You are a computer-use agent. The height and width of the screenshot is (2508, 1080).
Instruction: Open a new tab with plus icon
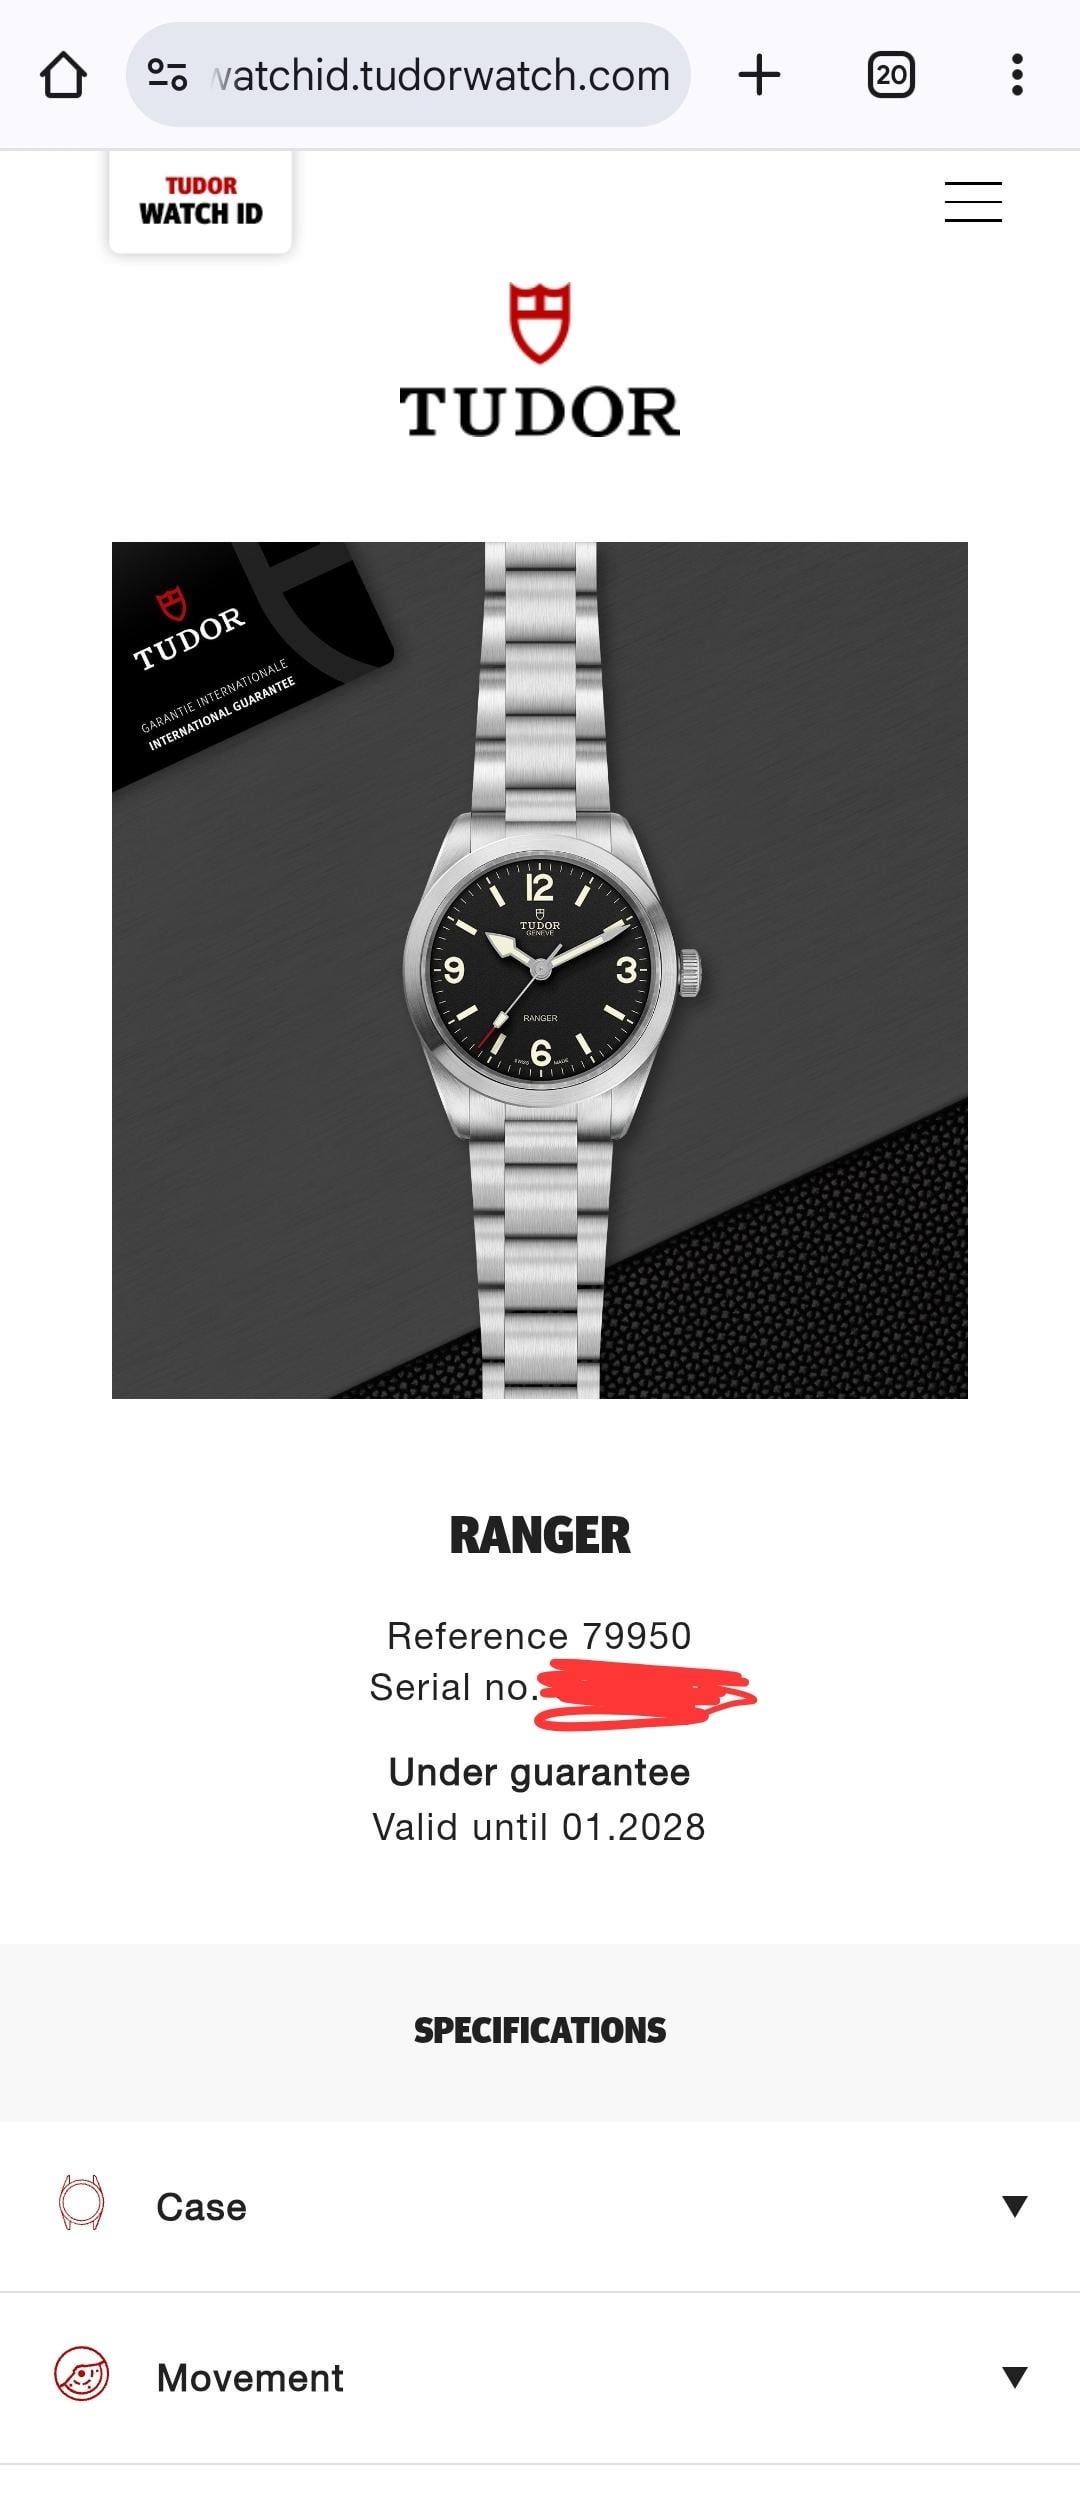[x=759, y=75]
